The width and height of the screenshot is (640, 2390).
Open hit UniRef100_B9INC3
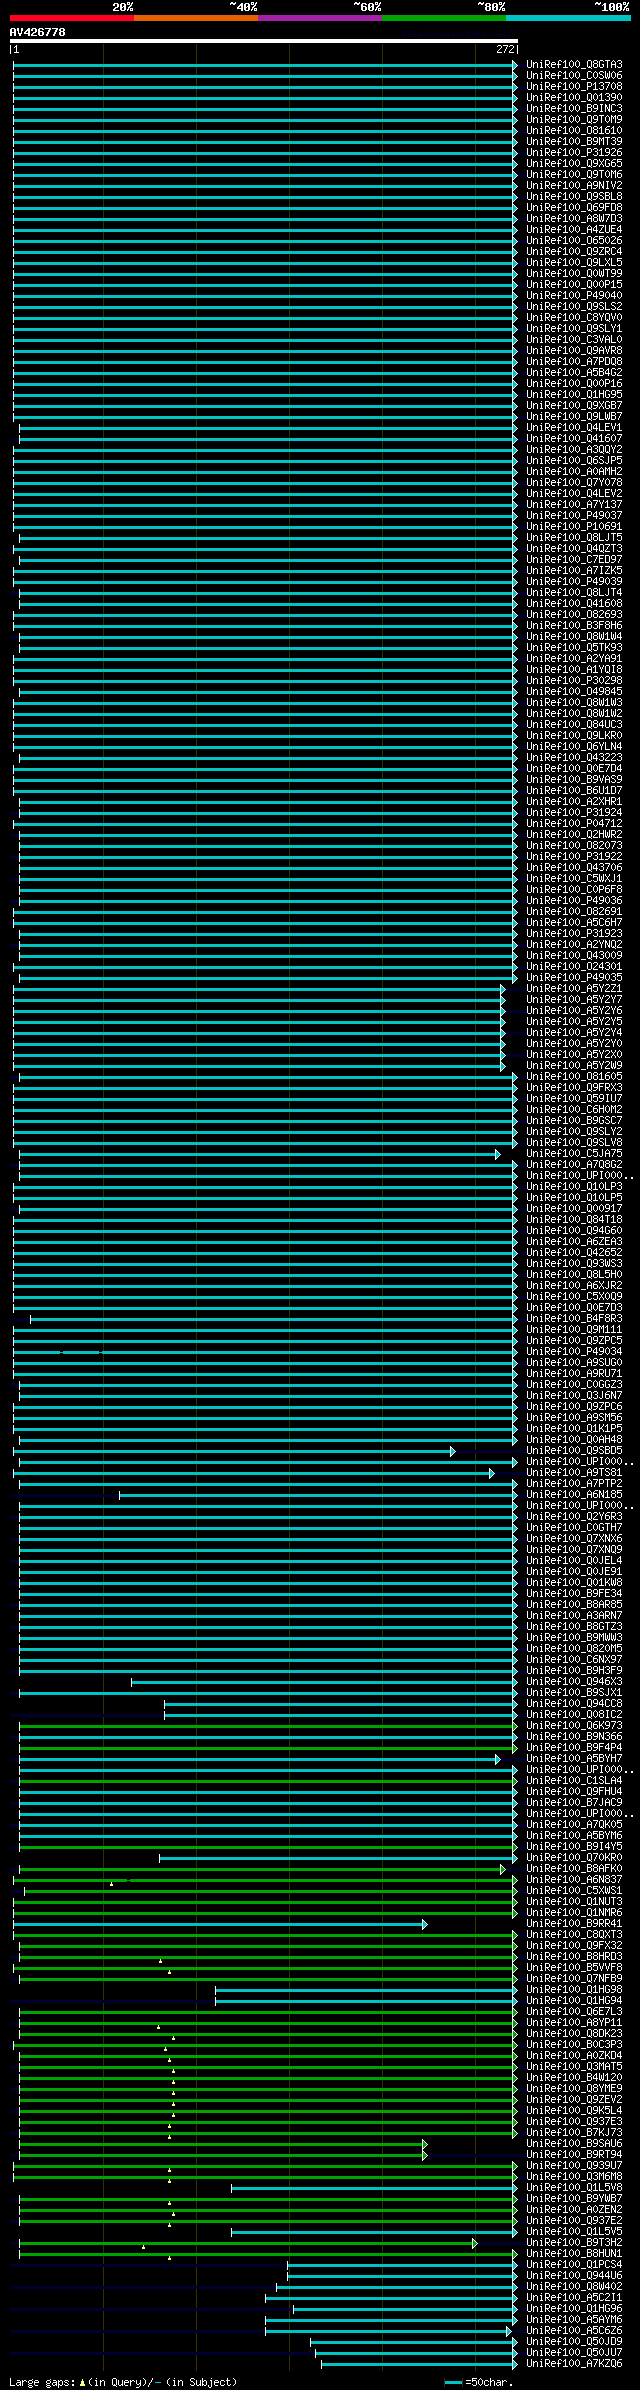[x=574, y=109]
